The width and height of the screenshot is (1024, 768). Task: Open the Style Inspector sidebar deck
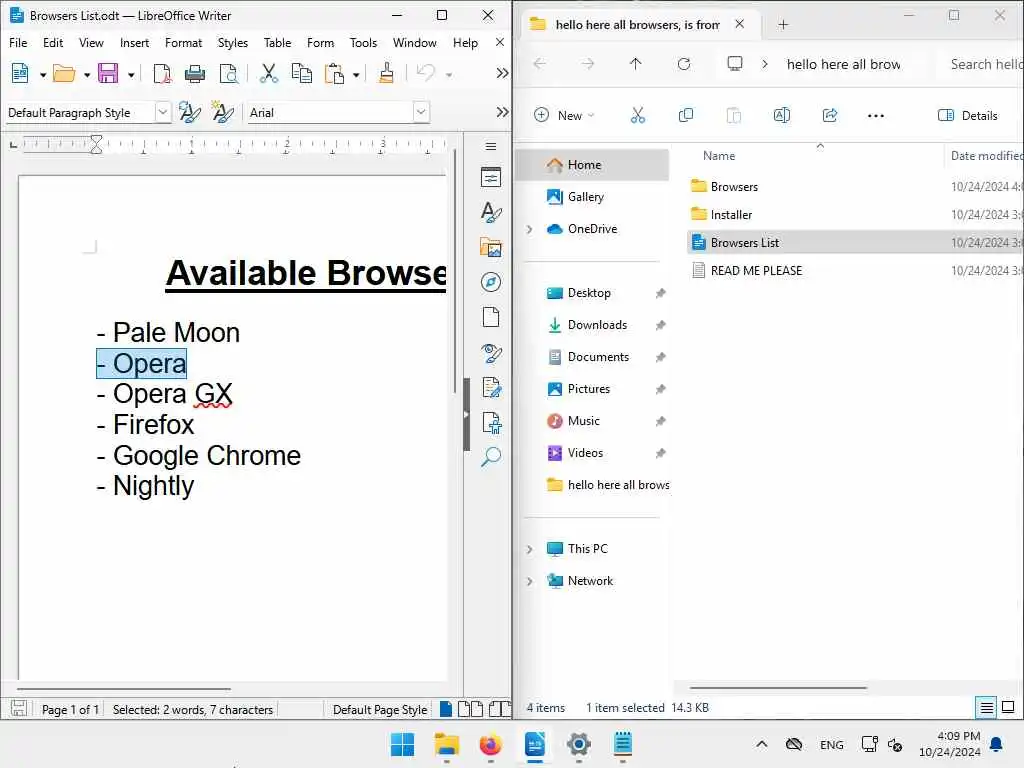(491, 353)
